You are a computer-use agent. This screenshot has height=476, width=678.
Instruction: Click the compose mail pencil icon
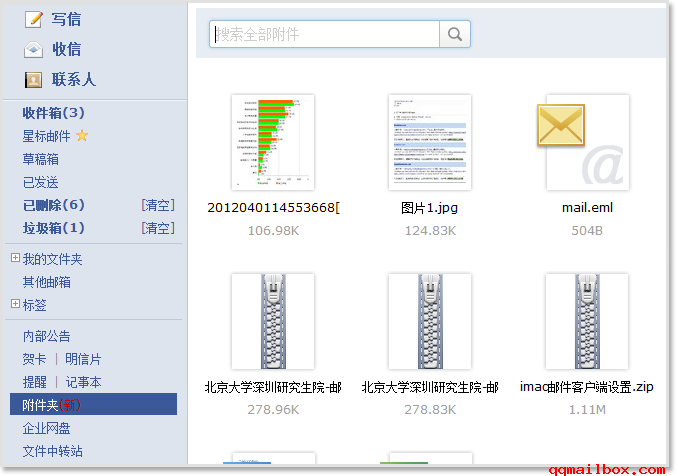33,19
